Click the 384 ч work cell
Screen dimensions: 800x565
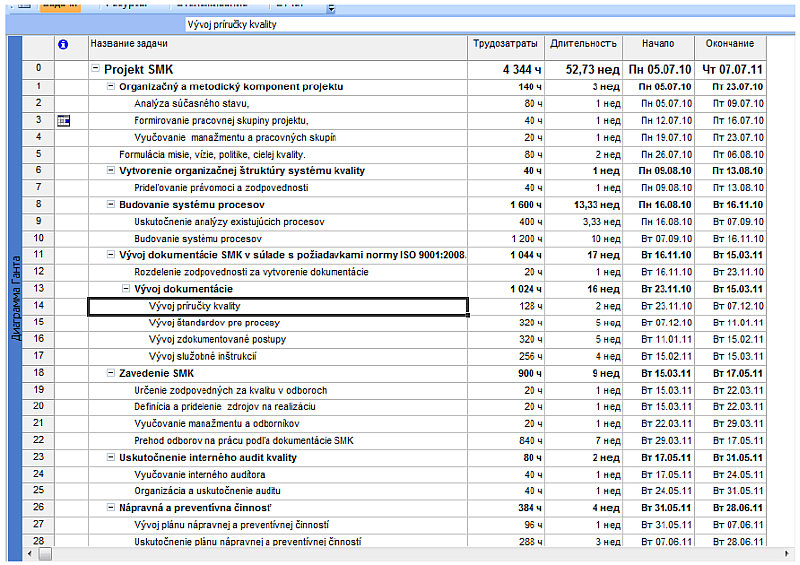(506, 508)
